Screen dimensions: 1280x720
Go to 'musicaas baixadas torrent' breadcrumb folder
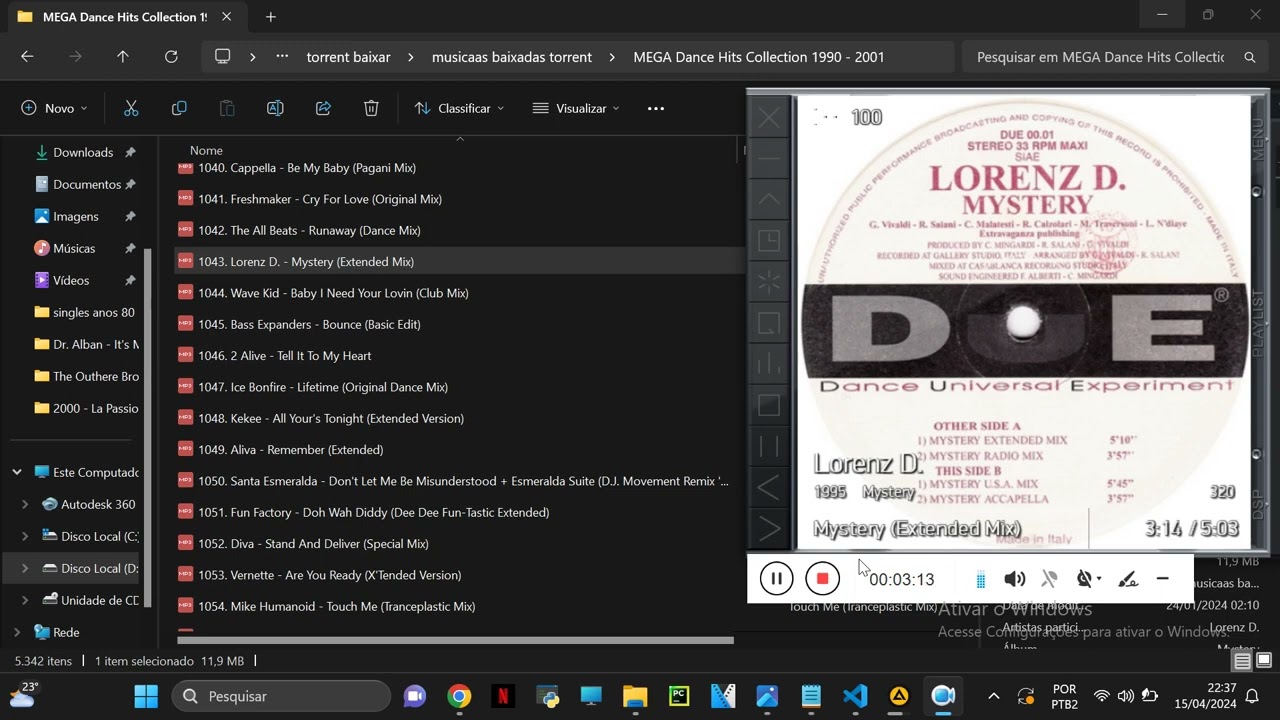(x=512, y=57)
